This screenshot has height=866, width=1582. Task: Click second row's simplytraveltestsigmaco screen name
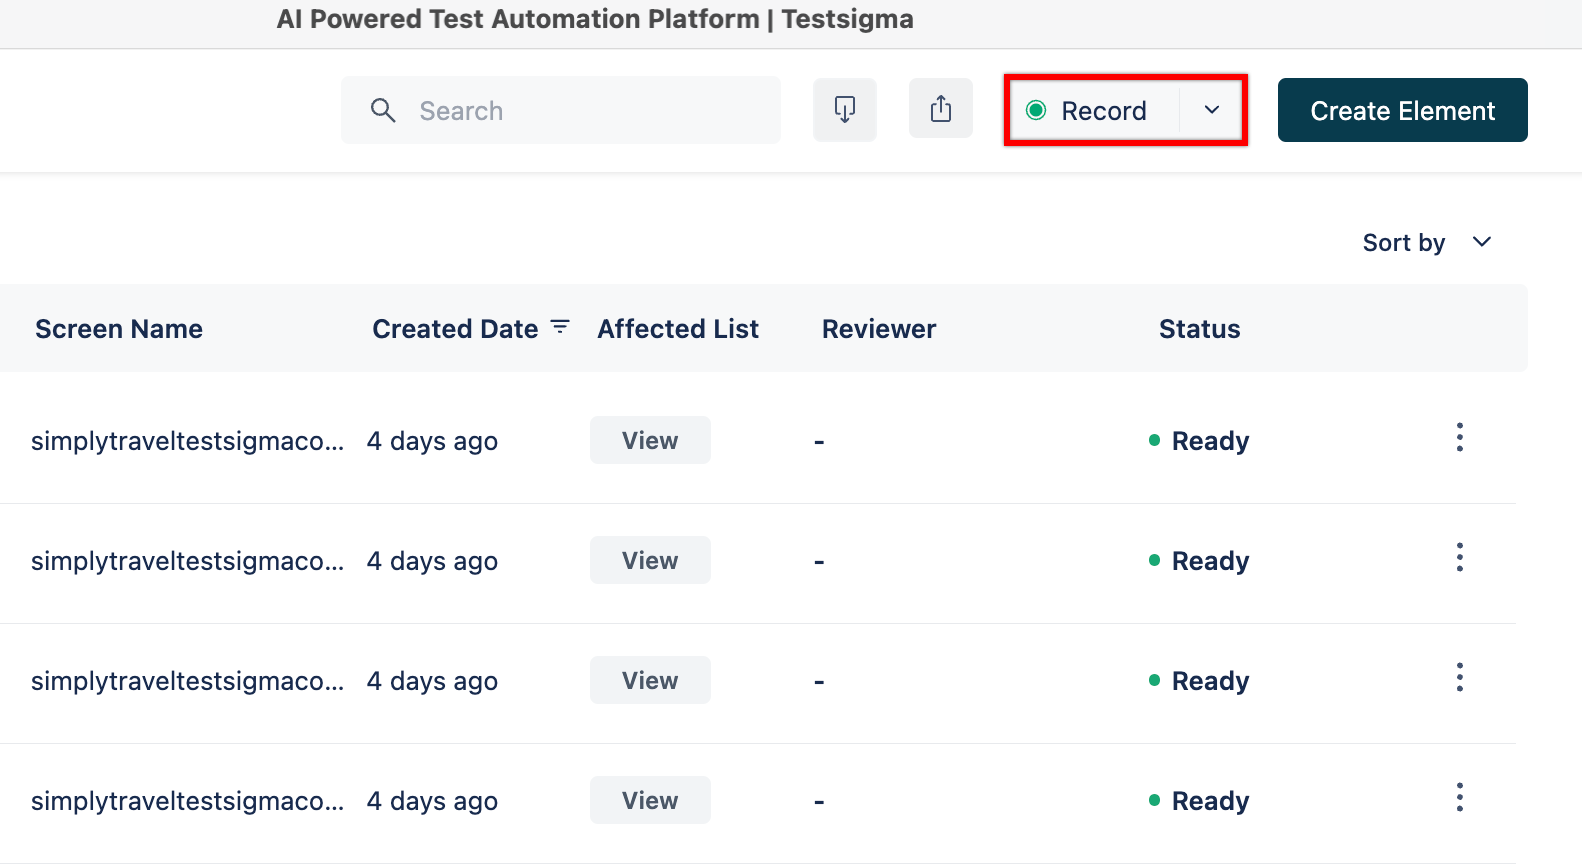[187, 561]
